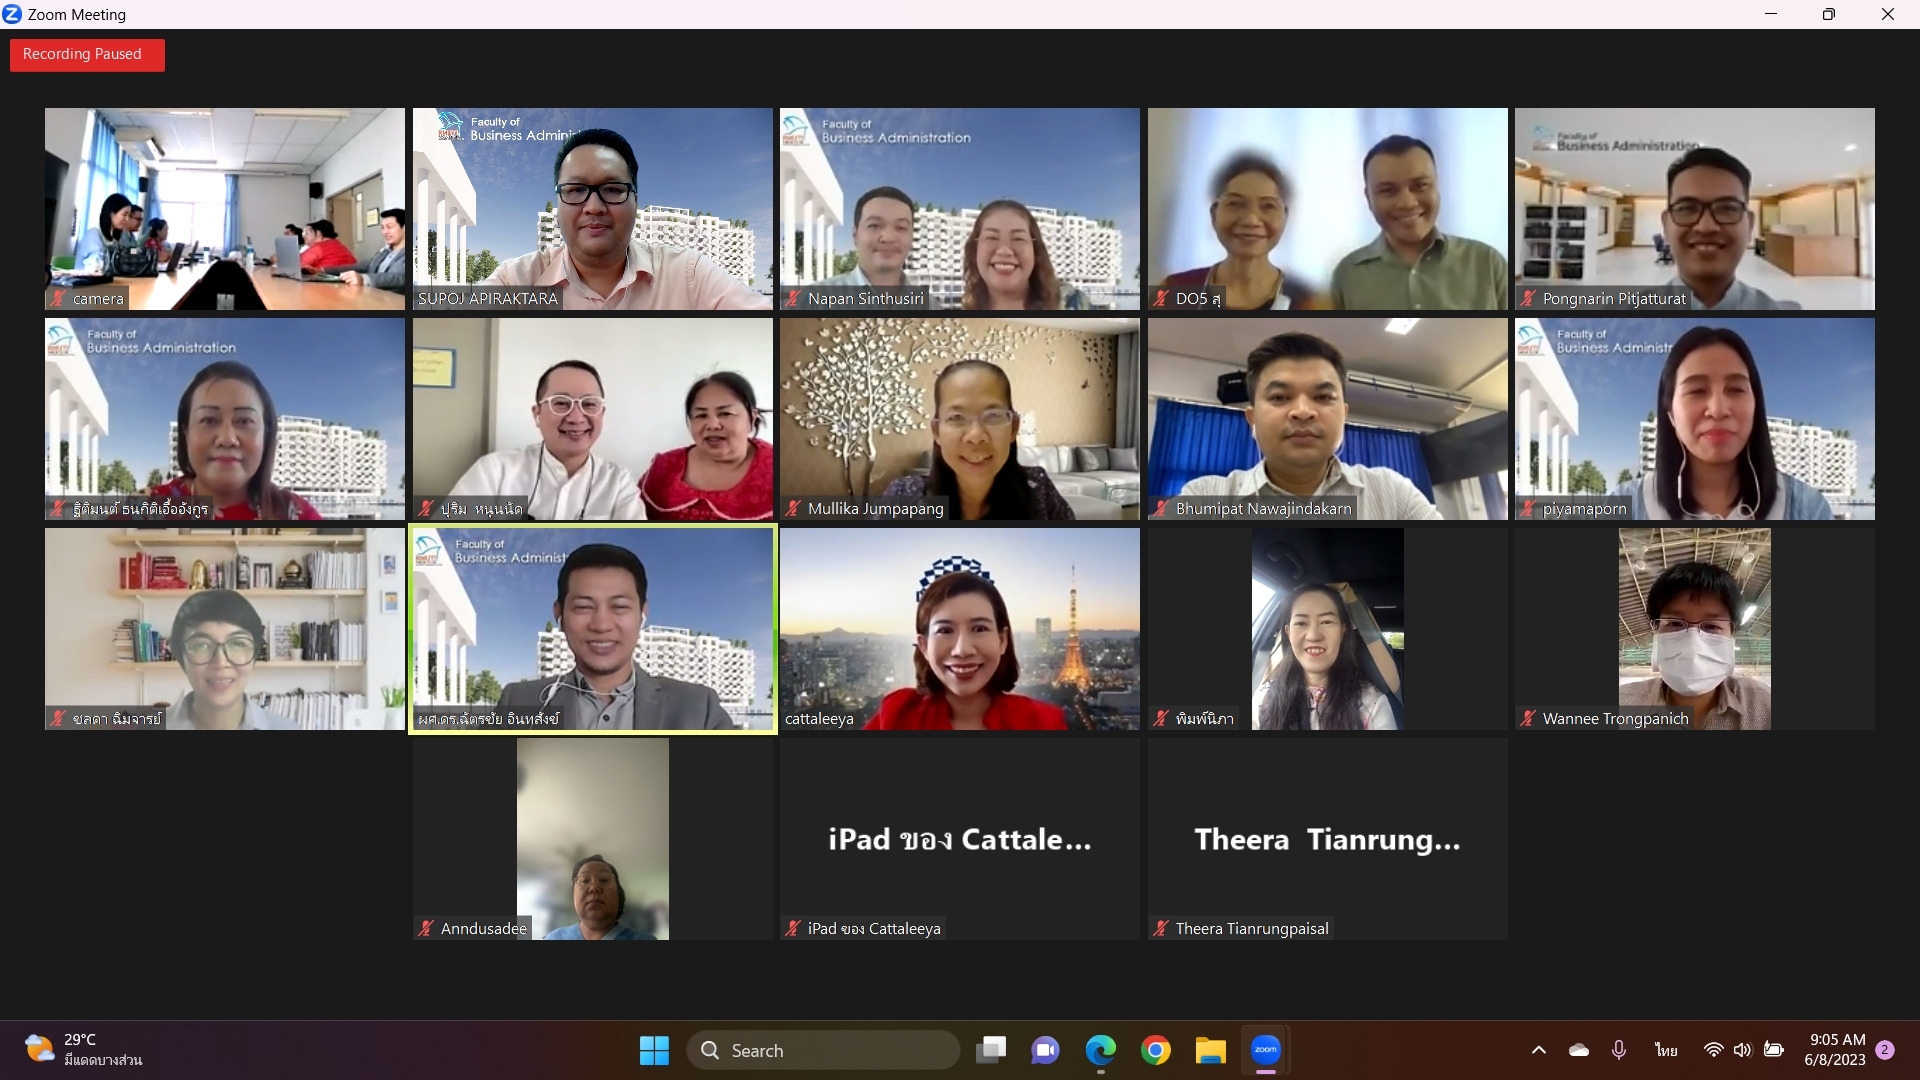Expand the hidden system tray icons
This screenshot has width=1920, height=1080.
(1539, 1050)
